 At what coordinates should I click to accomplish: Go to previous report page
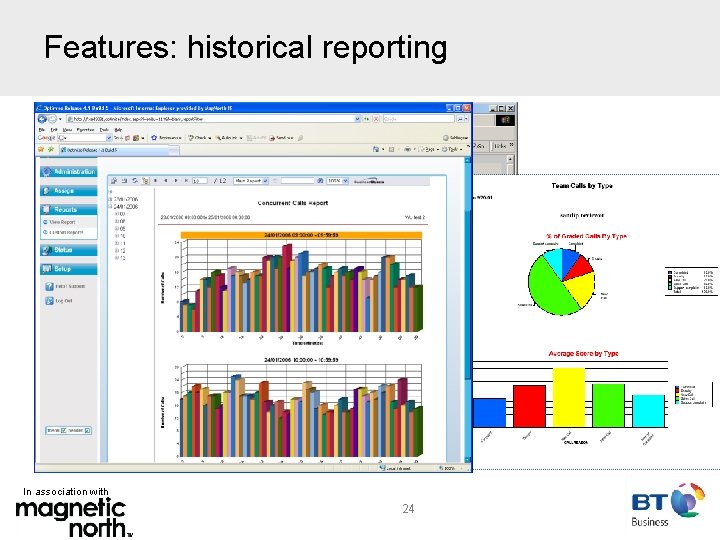point(166,181)
